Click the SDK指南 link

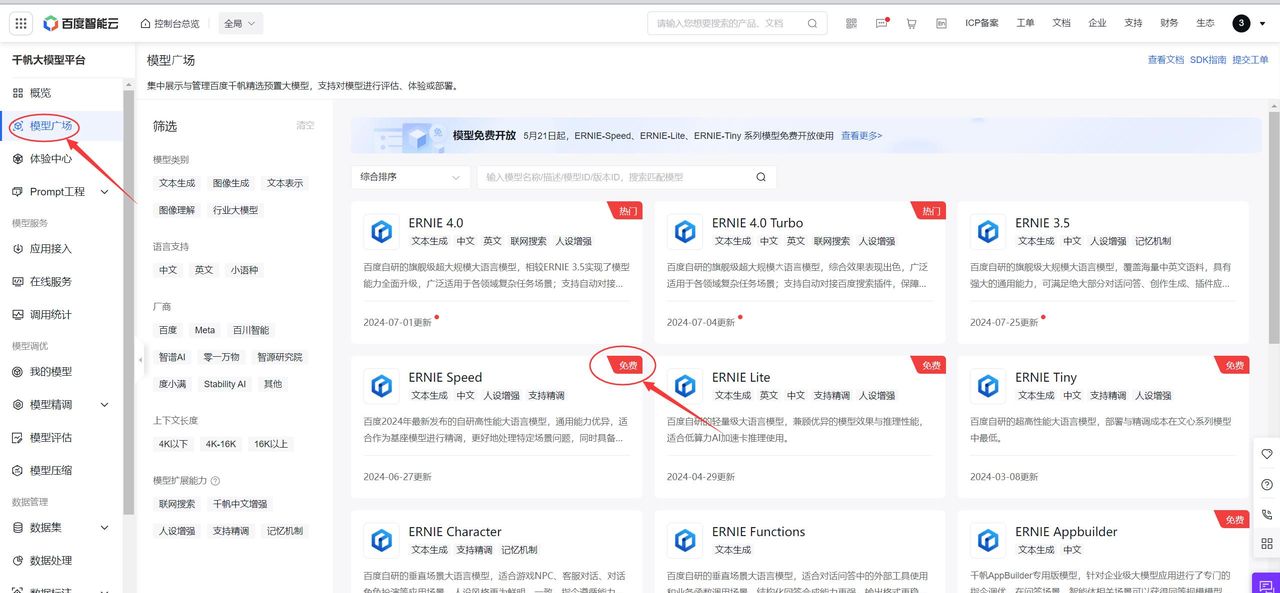[1208, 60]
